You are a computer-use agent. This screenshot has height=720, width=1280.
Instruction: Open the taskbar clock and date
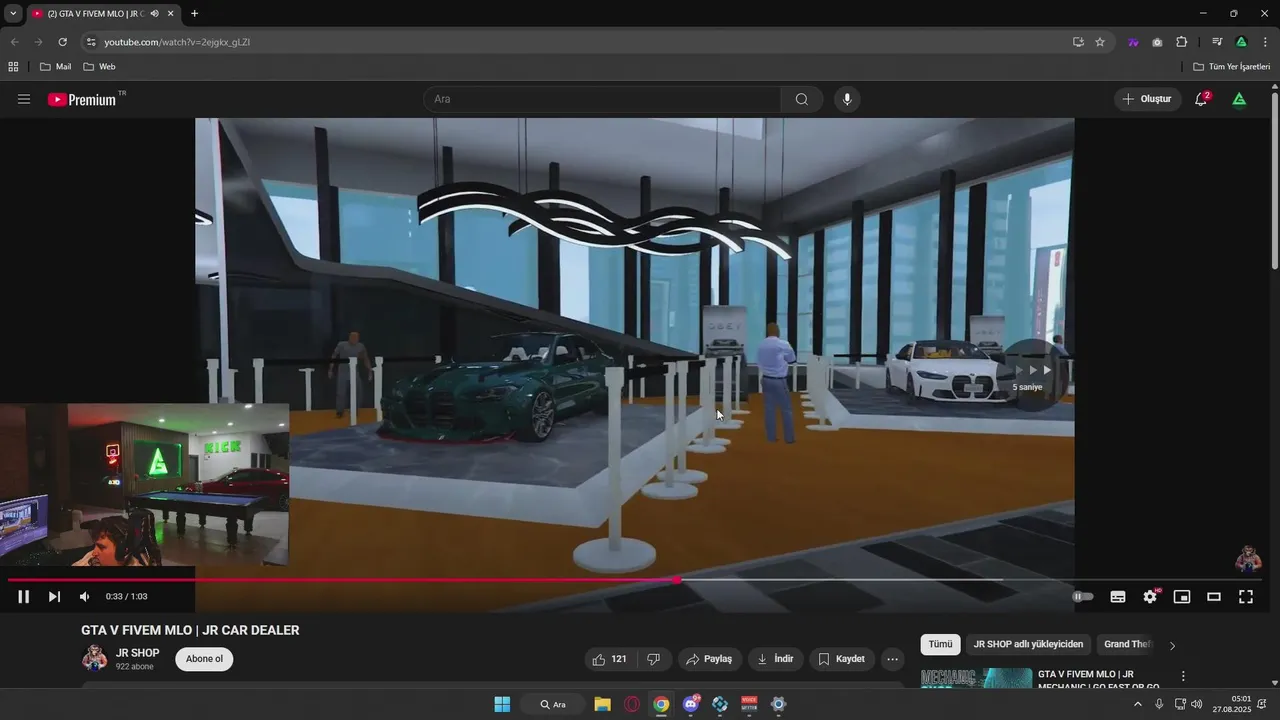click(x=1232, y=704)
